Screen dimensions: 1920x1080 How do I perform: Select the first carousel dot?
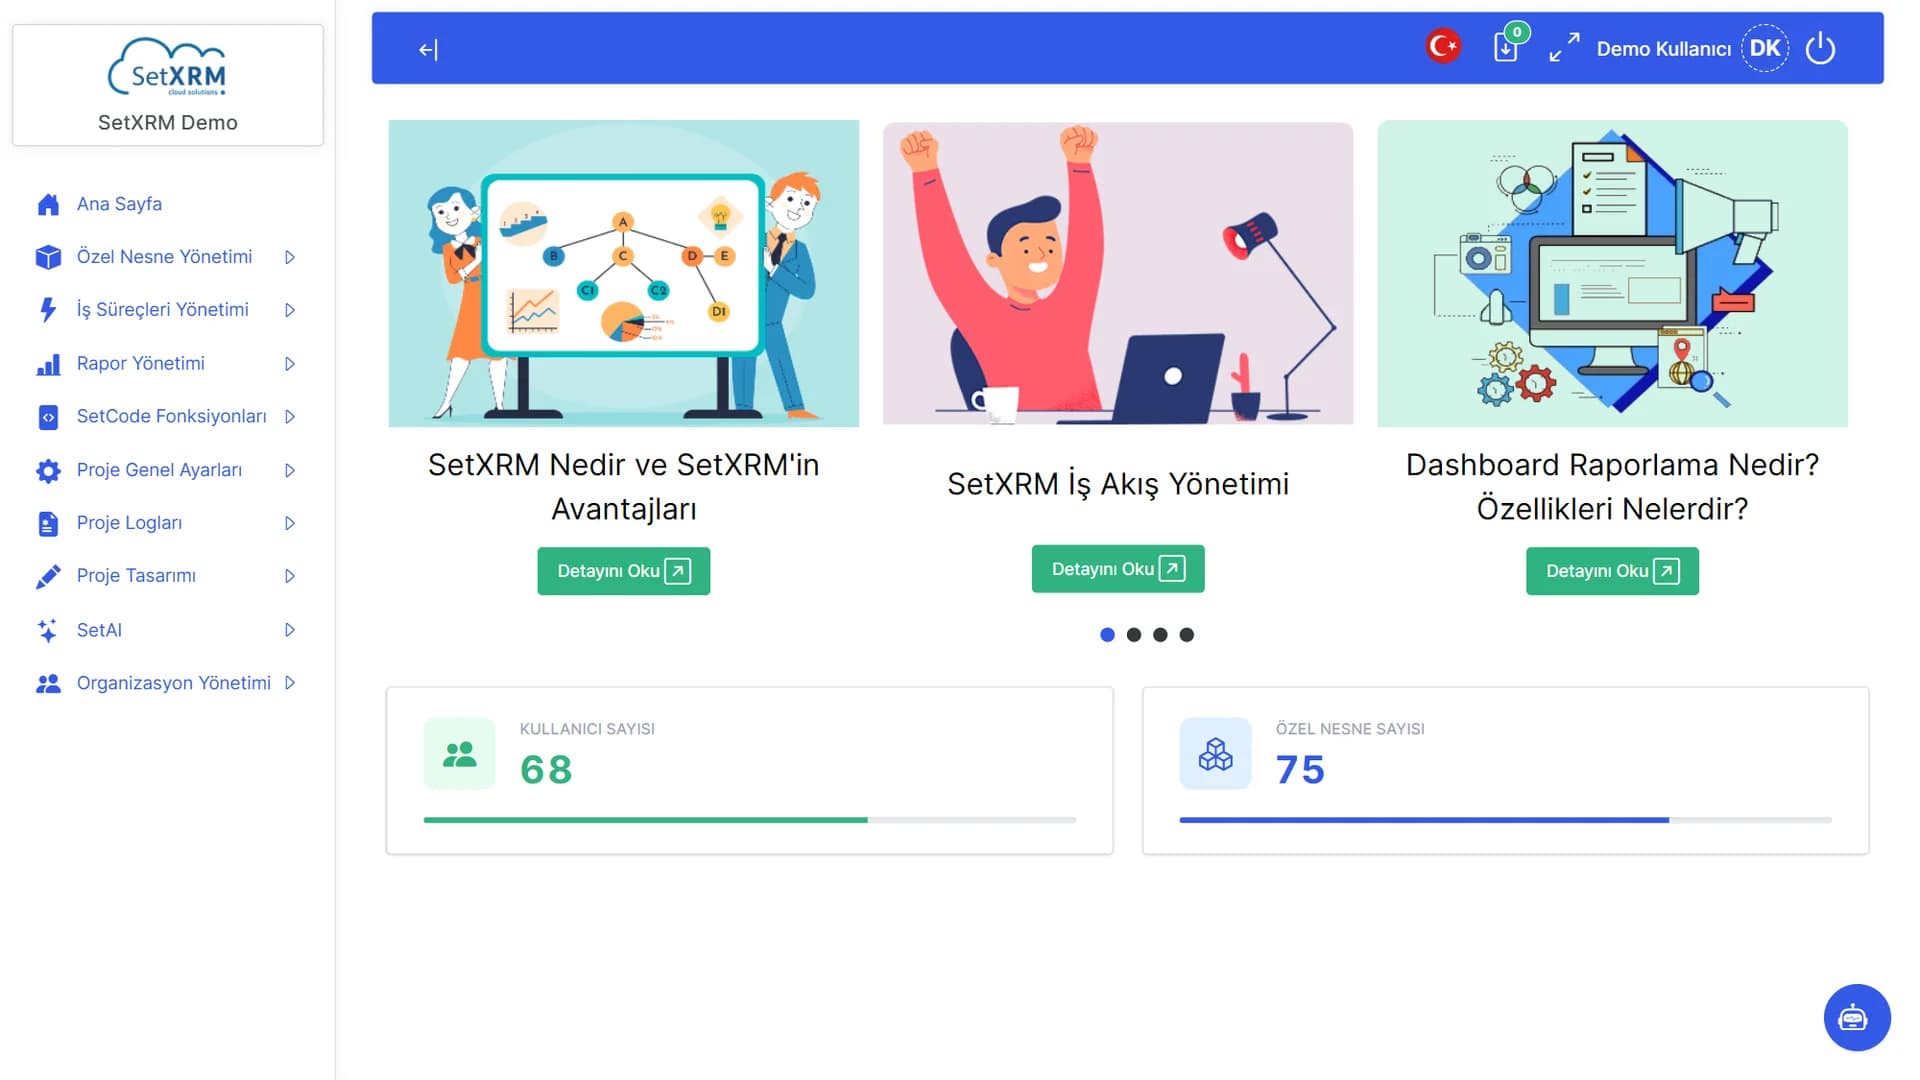tap(1107, 635)
